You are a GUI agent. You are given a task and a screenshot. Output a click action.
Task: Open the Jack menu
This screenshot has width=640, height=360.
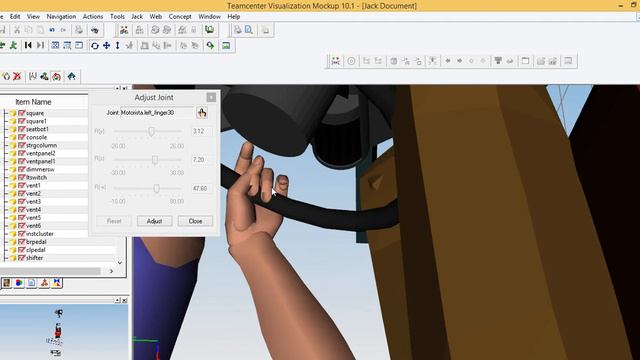(137, 17)
